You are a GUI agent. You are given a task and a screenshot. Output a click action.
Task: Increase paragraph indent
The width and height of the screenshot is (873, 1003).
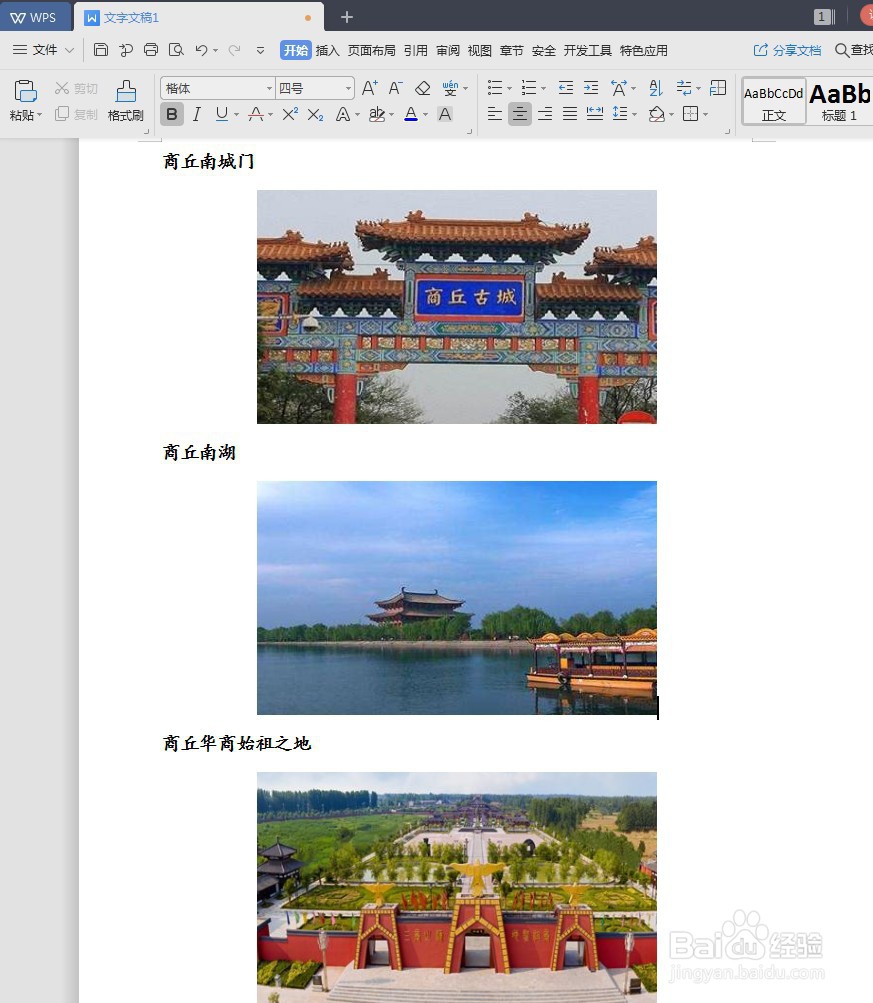pyautogui.click(x=591, y=88)
